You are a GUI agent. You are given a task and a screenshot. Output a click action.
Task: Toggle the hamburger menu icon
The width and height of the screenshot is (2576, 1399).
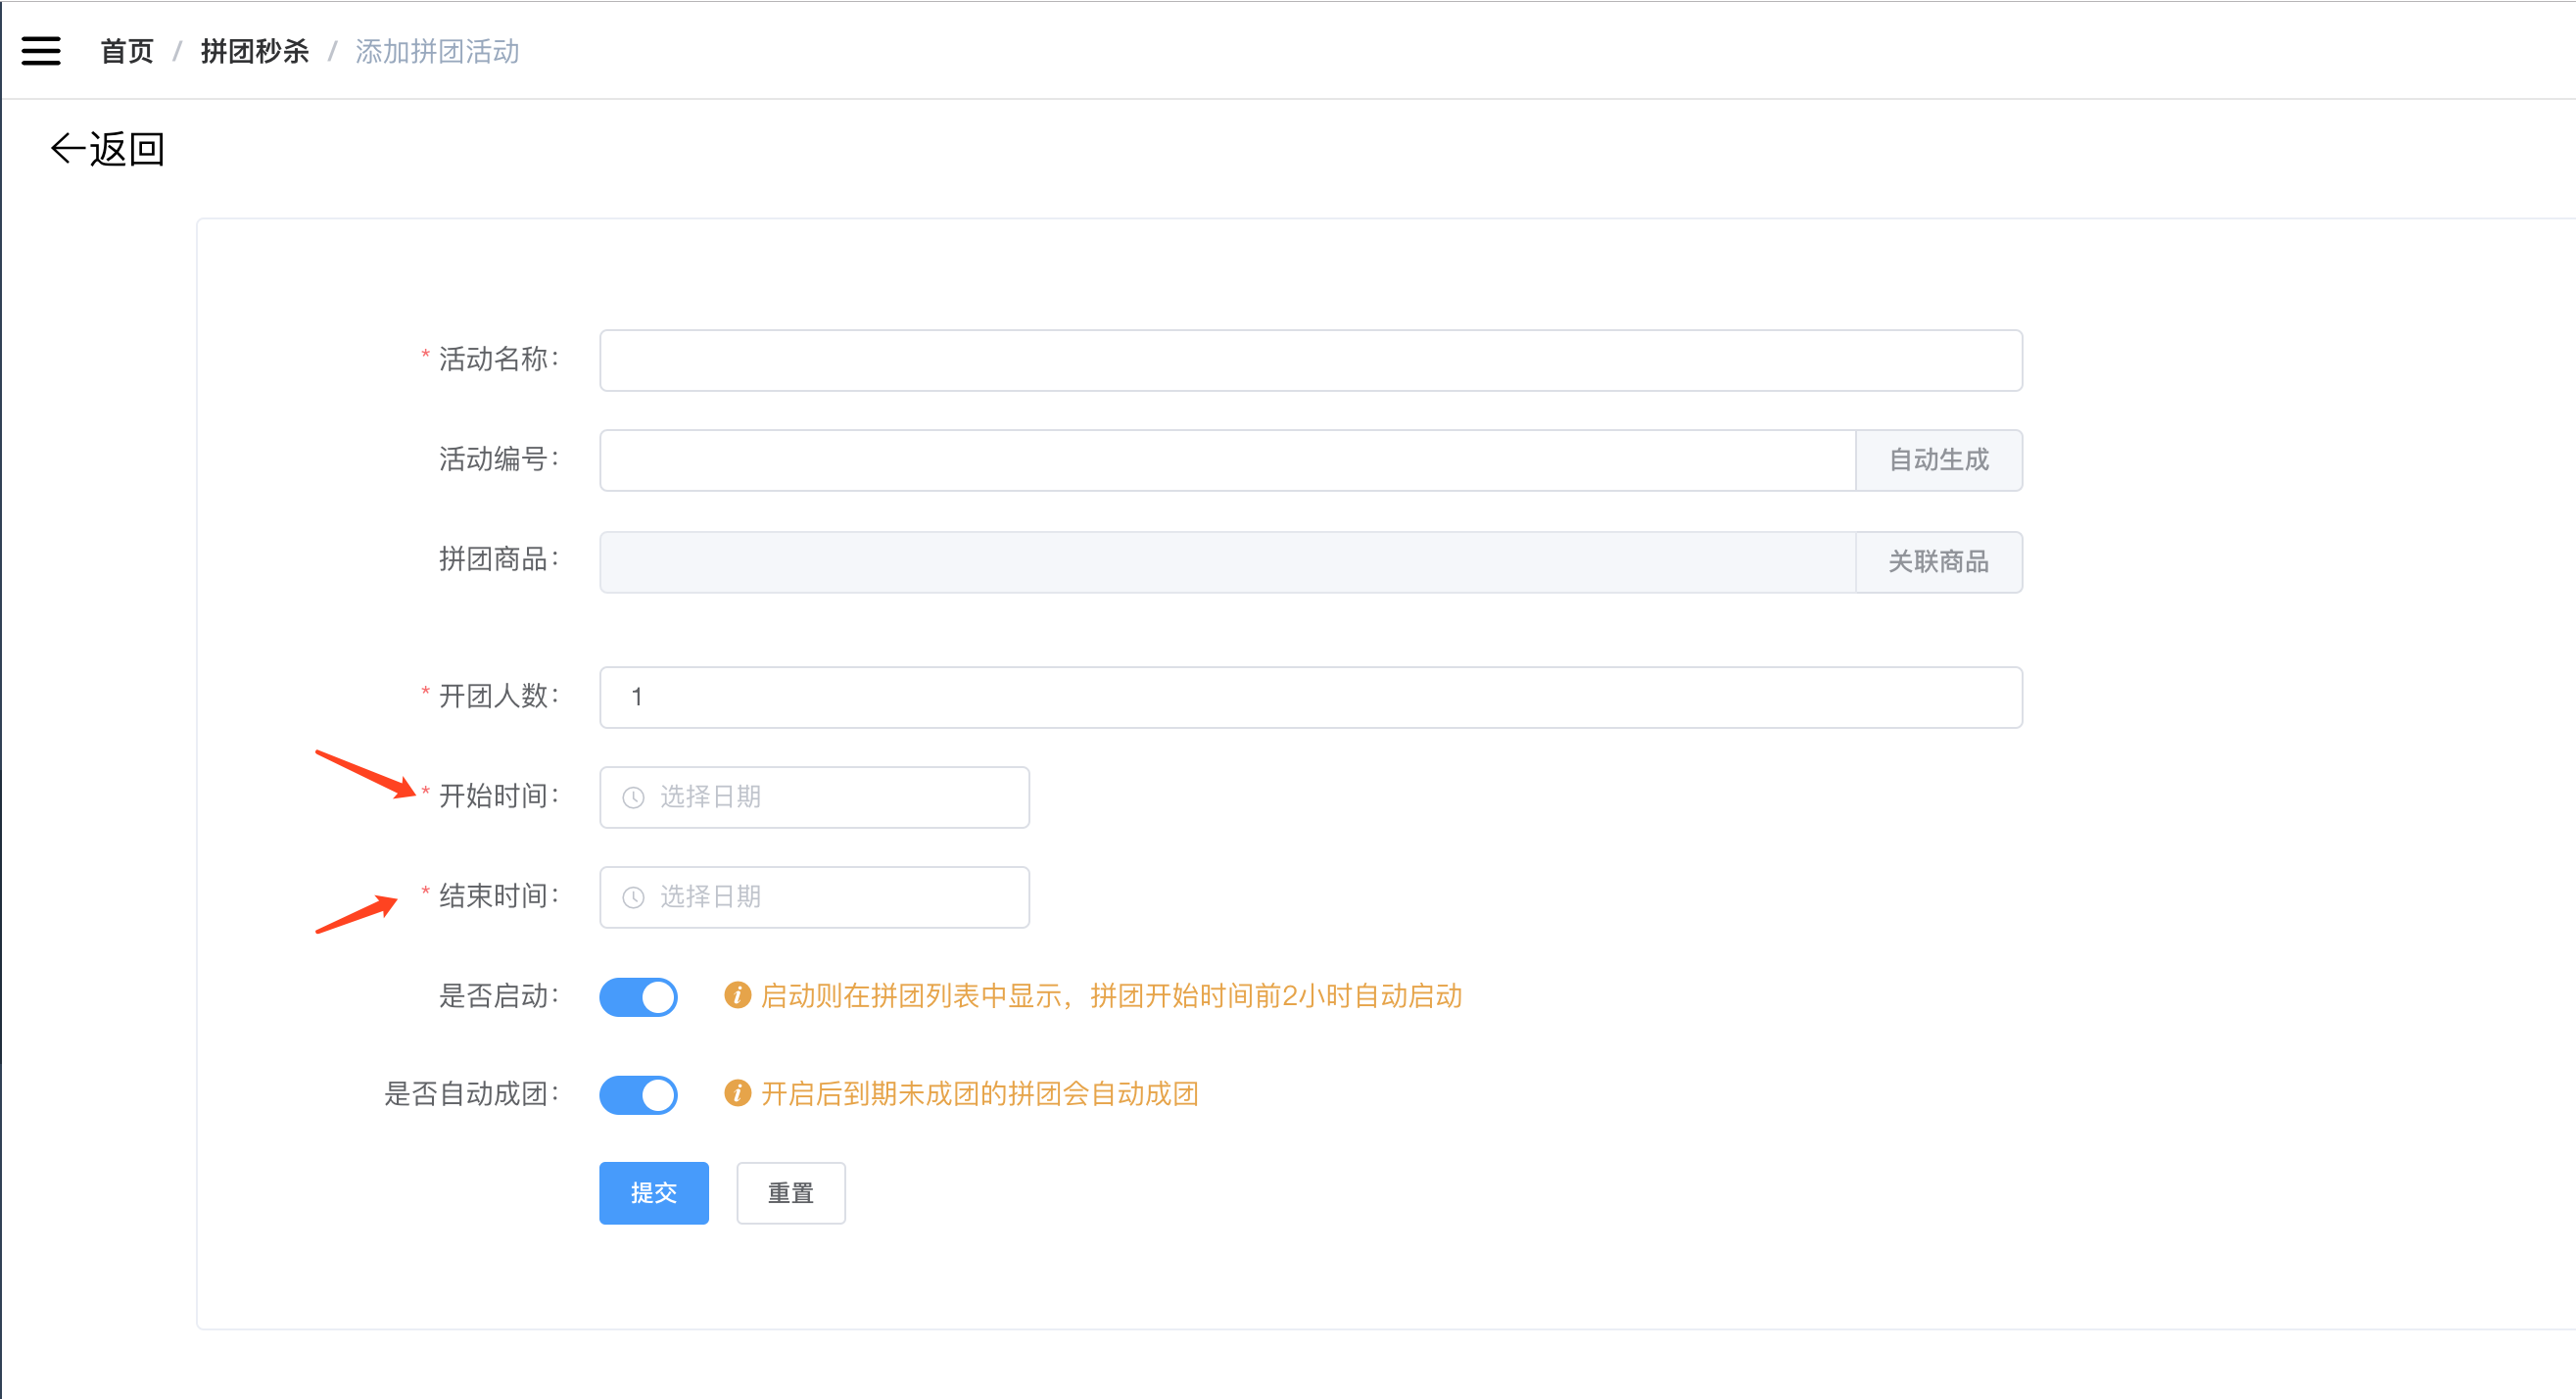[x=41, y=51]
